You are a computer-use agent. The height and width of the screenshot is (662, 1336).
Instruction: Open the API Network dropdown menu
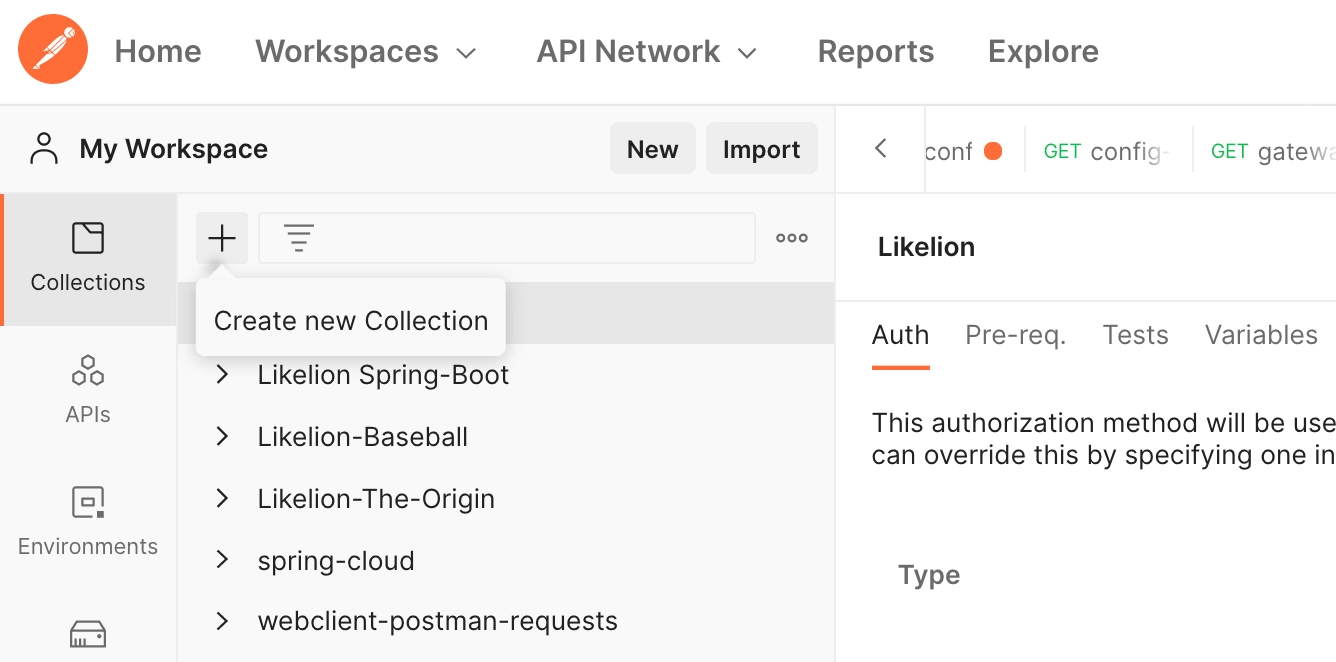[x=646, y=52]
